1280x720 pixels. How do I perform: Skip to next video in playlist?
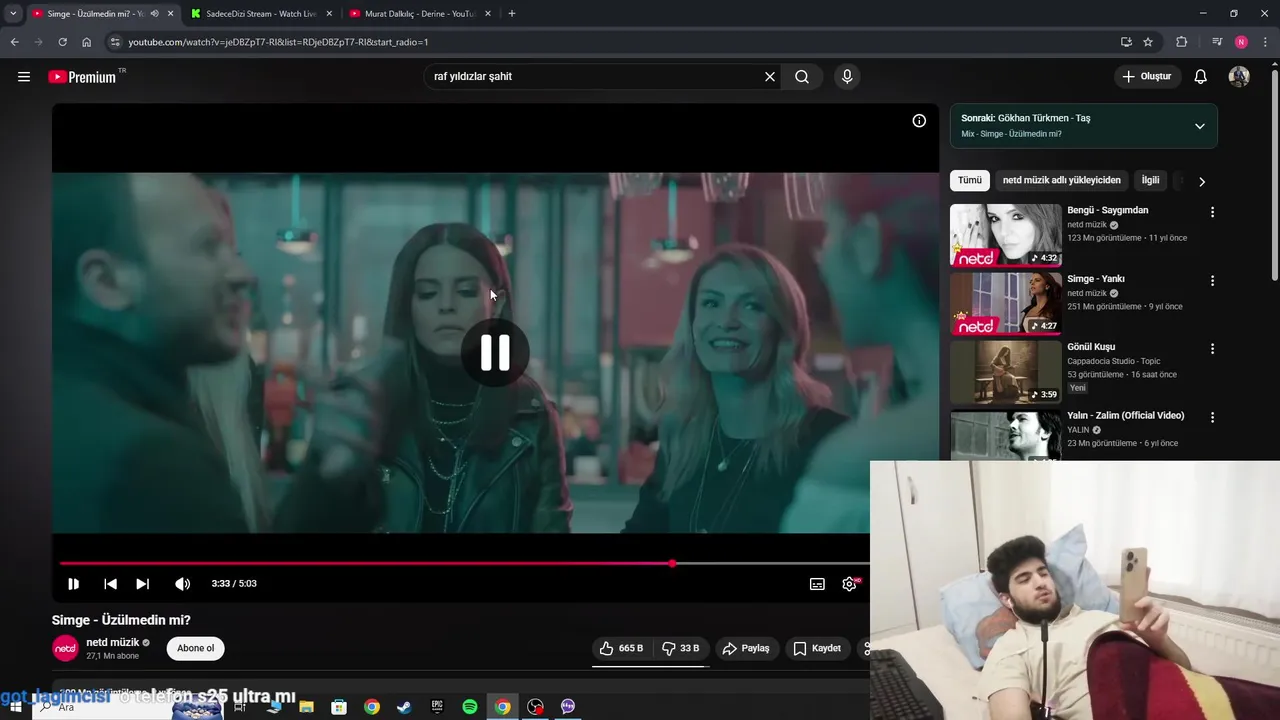[x=142, y=584]
